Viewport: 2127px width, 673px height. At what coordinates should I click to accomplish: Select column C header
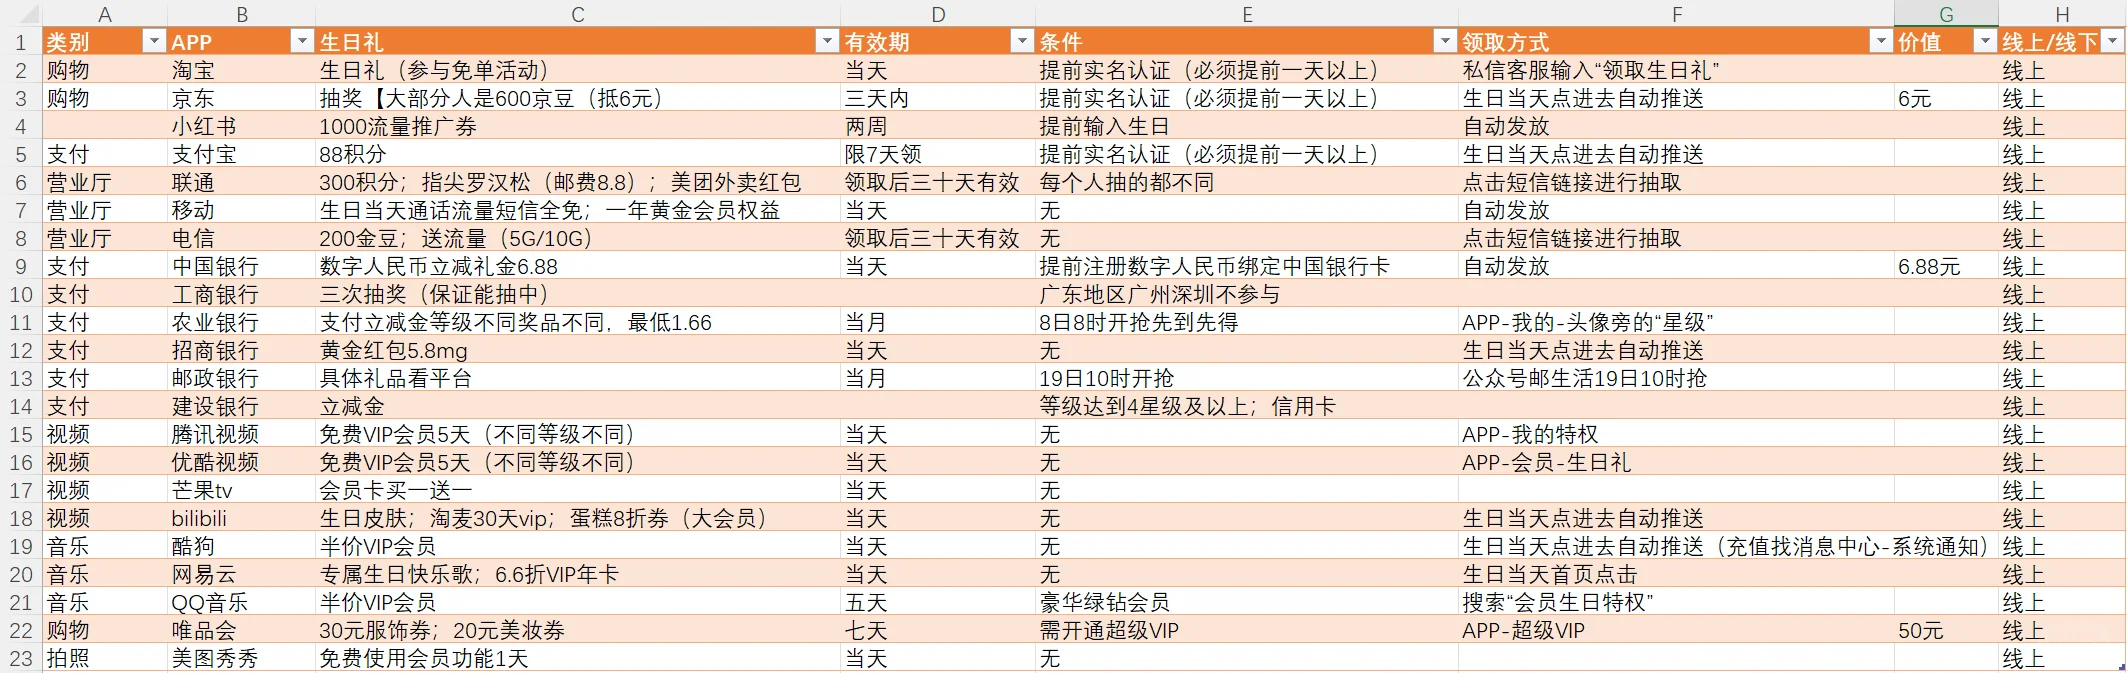[578, 14]
